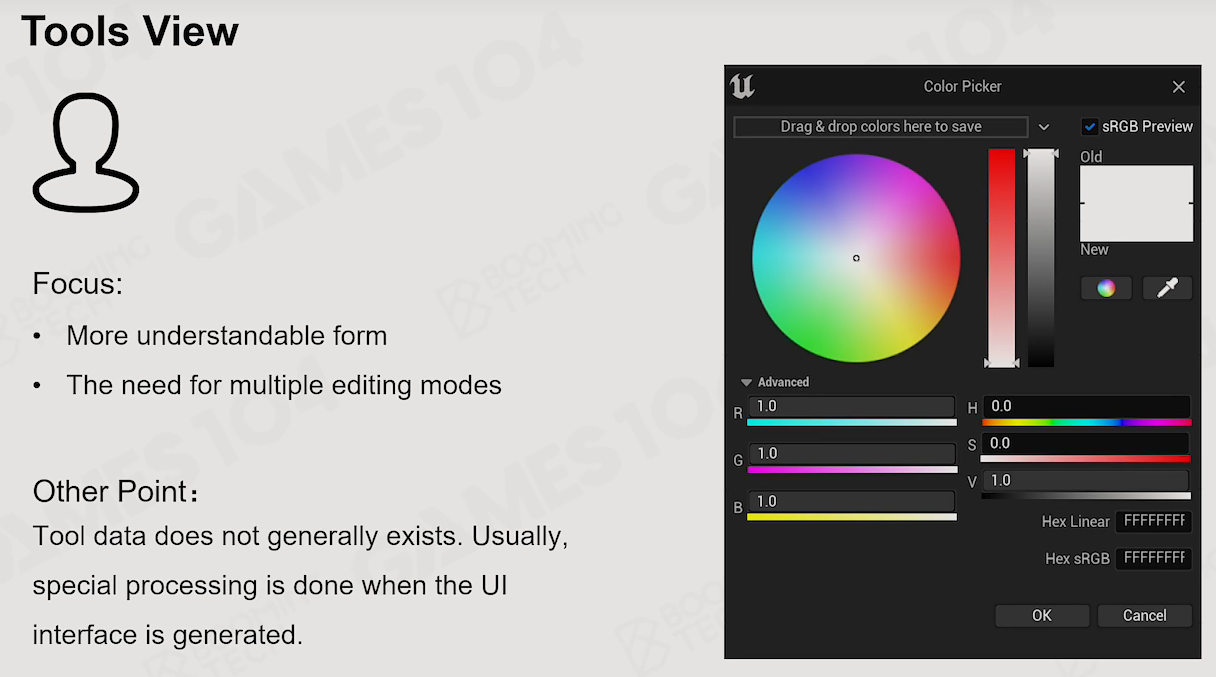Click inside the color wheel

coord(856,258)
